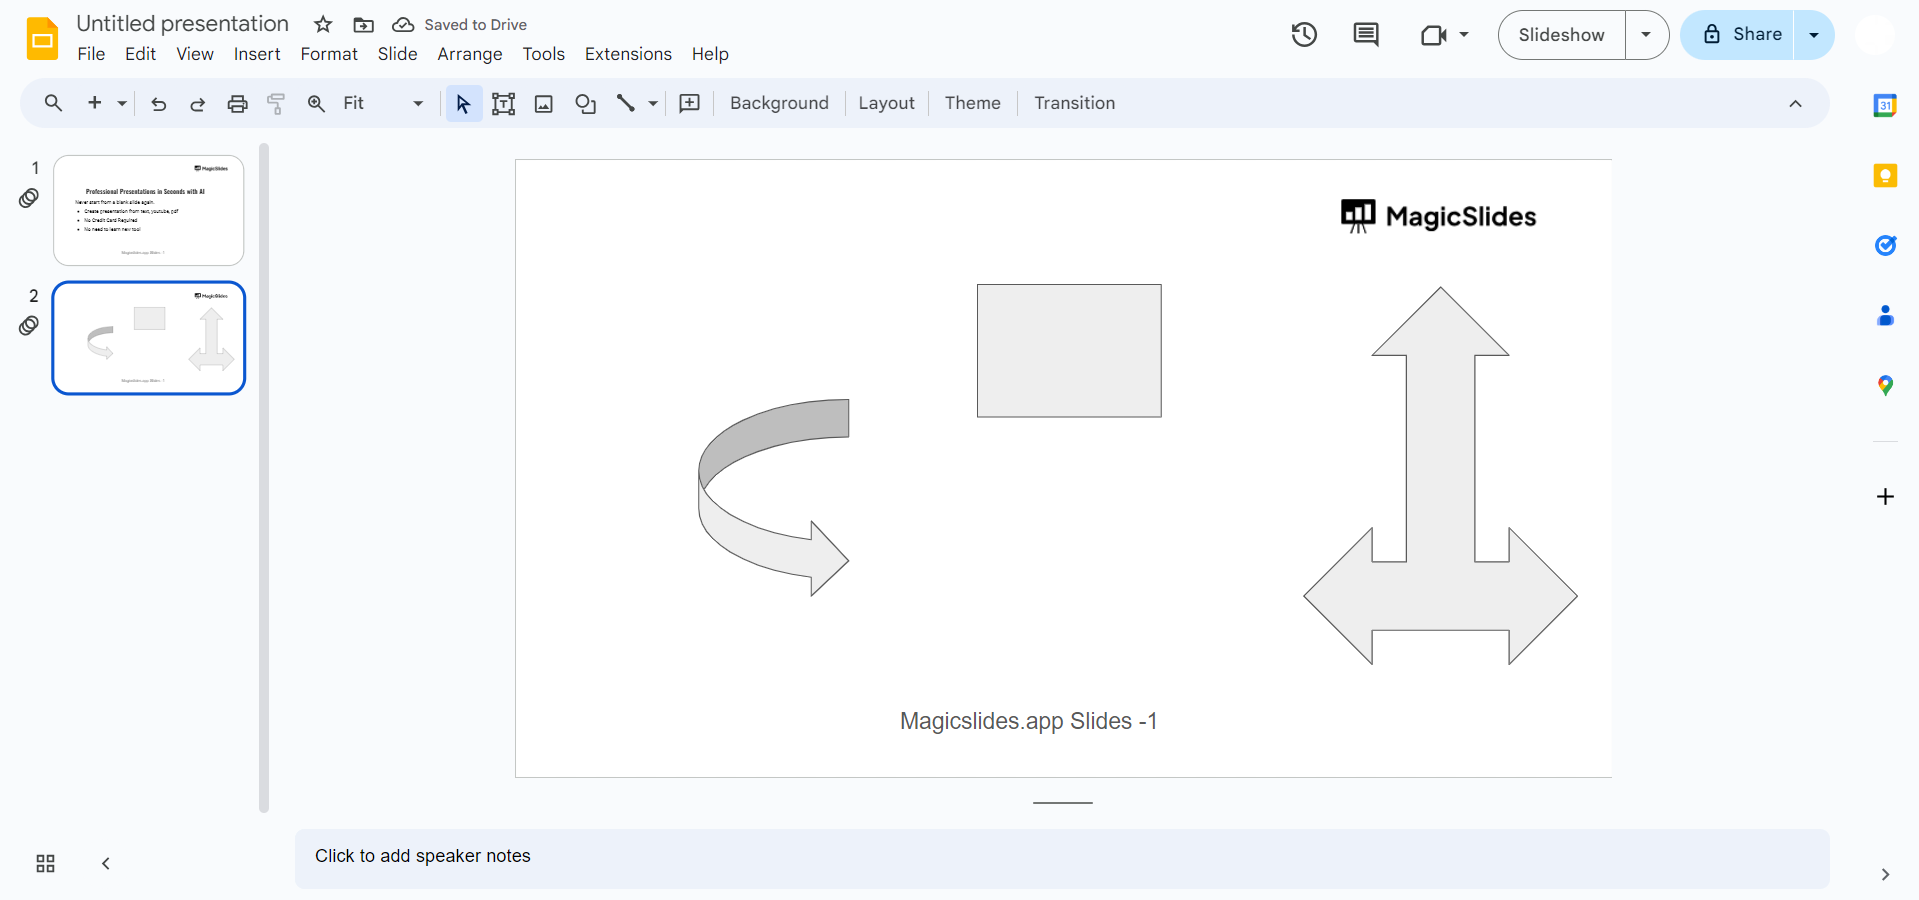Insert an image from toolbar
Image resolution: width=1919 pixels, height=900 pixels.
pos(544,103)
